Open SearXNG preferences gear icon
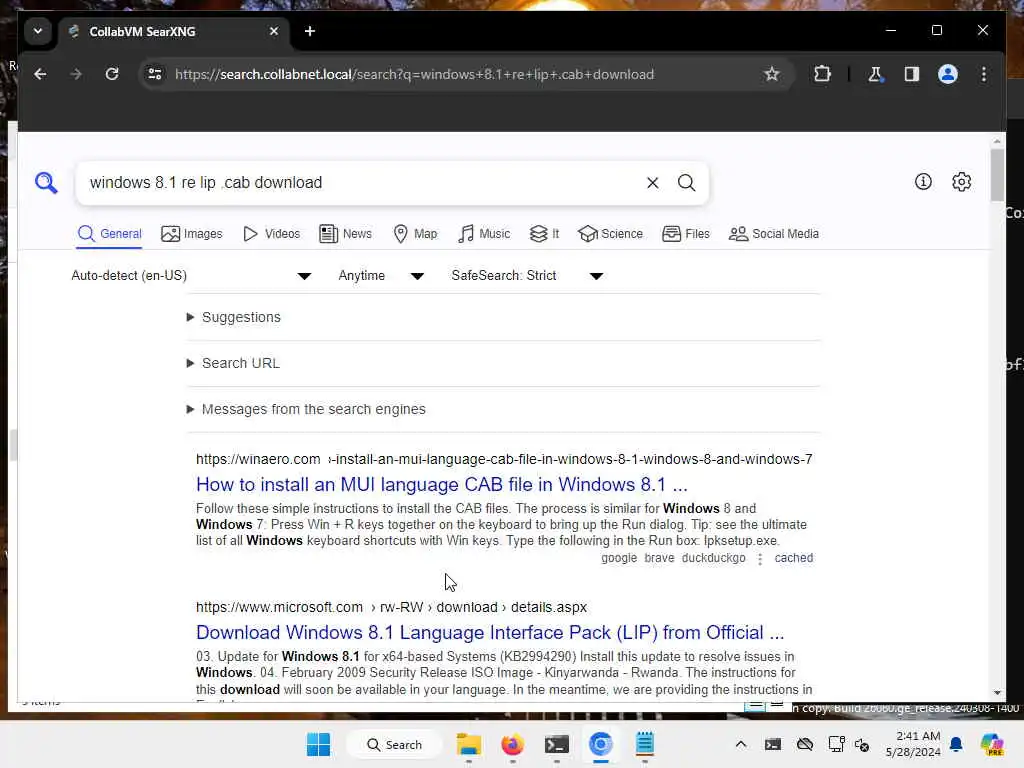Image resolution: width=1024 pixels, height=768 pixels. [961, 182]
